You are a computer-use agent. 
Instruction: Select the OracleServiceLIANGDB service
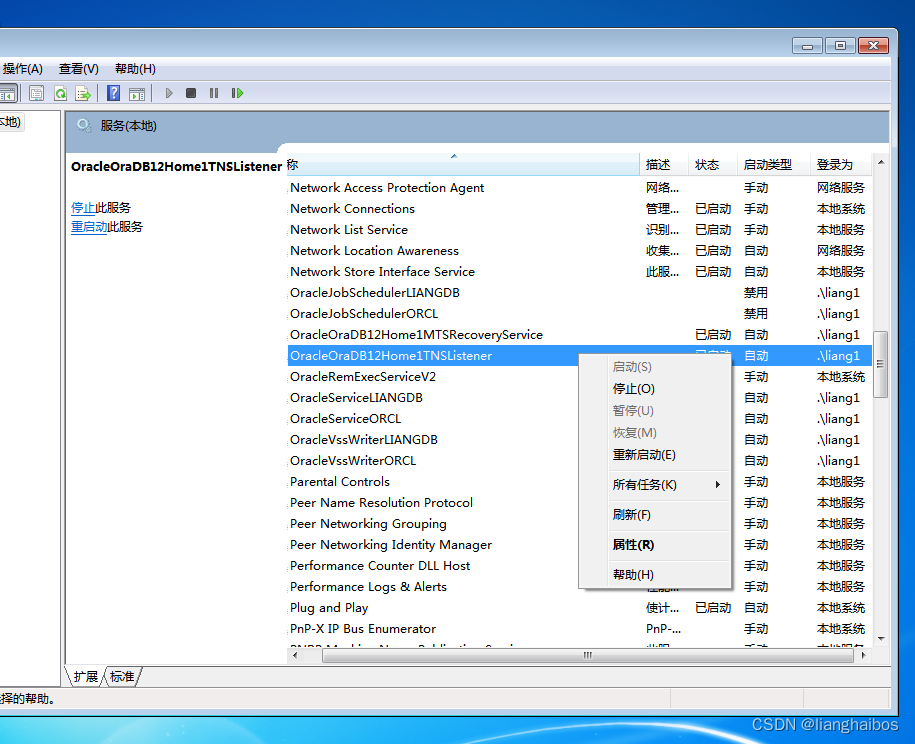(356, 398)
